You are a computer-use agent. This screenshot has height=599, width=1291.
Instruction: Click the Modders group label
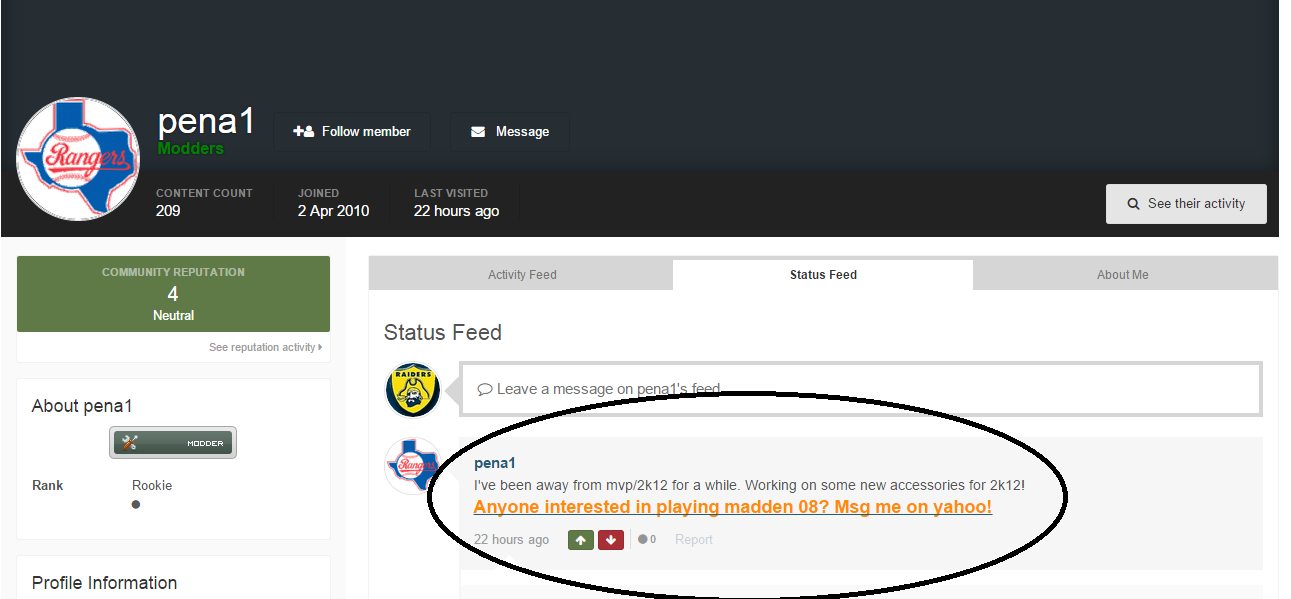pos(191,149)
